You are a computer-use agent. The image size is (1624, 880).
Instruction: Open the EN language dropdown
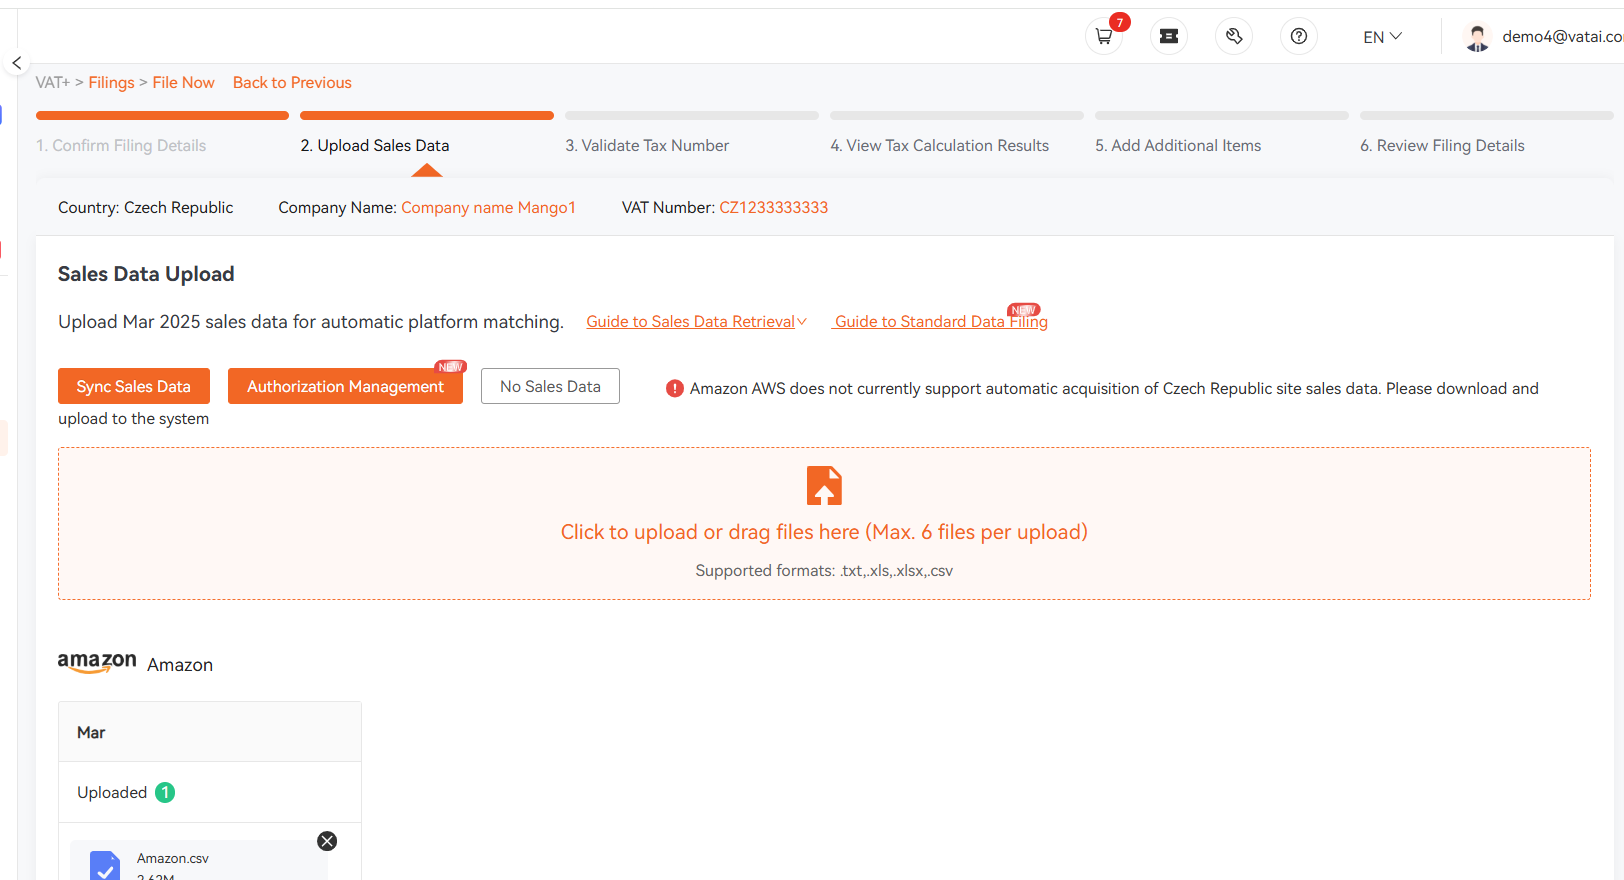[1382, 37]
